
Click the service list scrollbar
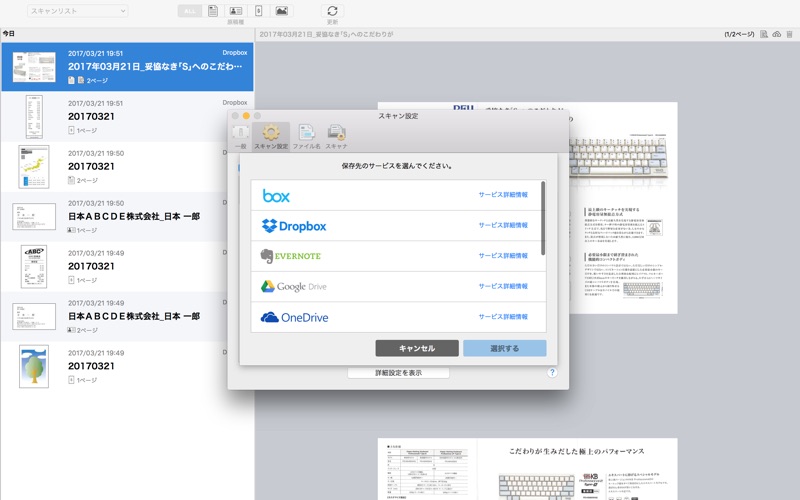pyautogui.click(x=543, y=218)
